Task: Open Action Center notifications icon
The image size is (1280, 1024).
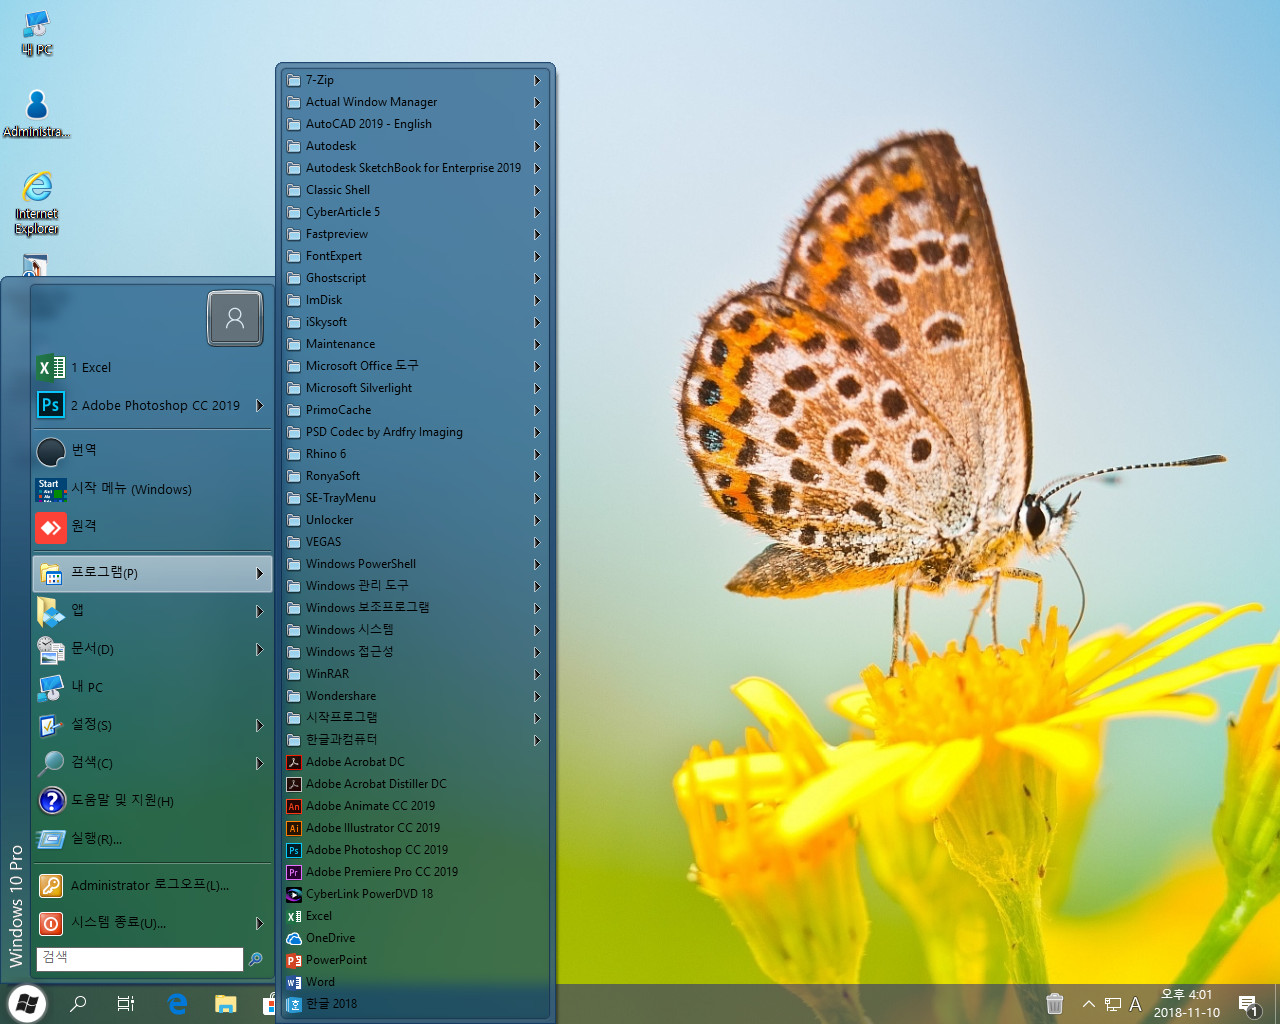Action: [1248, 1004]
